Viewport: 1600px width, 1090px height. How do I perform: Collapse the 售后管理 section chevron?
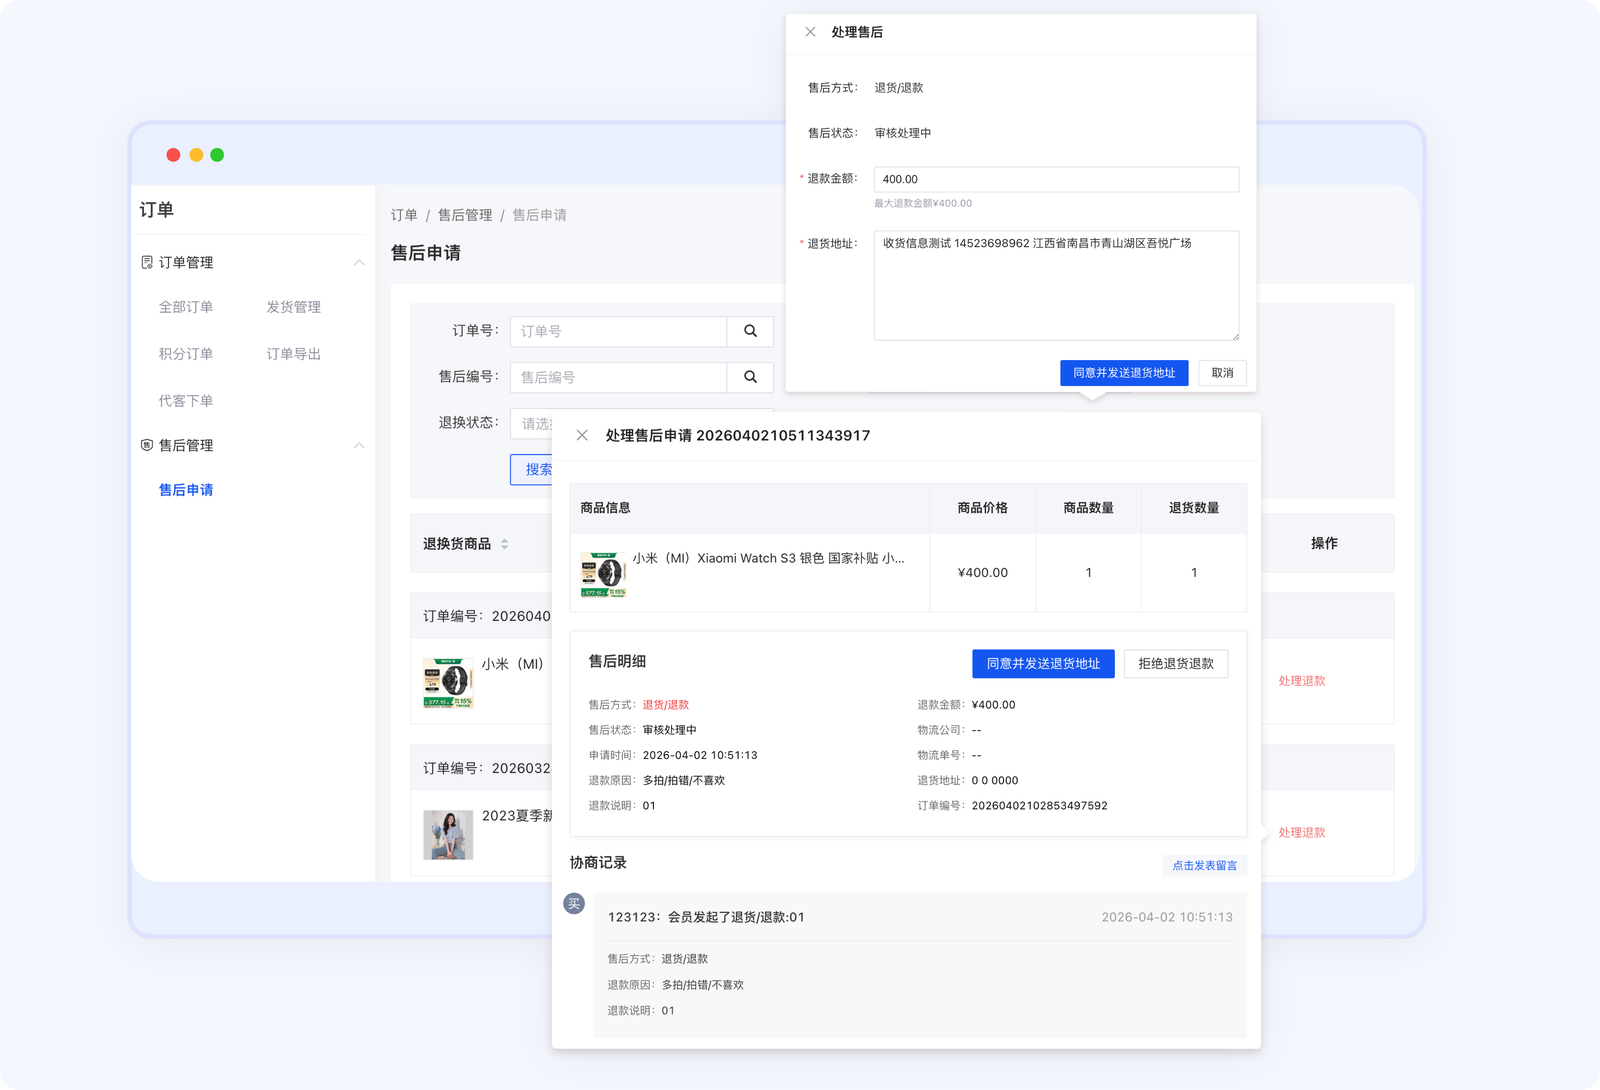pyautogui.click(x=360, y=445)
